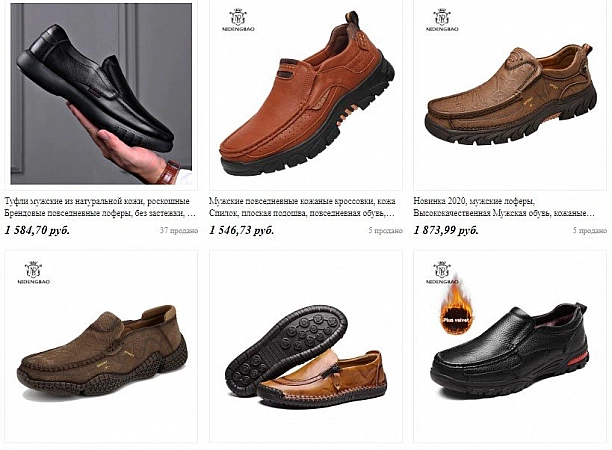
Task: Click the price 1 584,70 руб.
Action: pos(37,230)
